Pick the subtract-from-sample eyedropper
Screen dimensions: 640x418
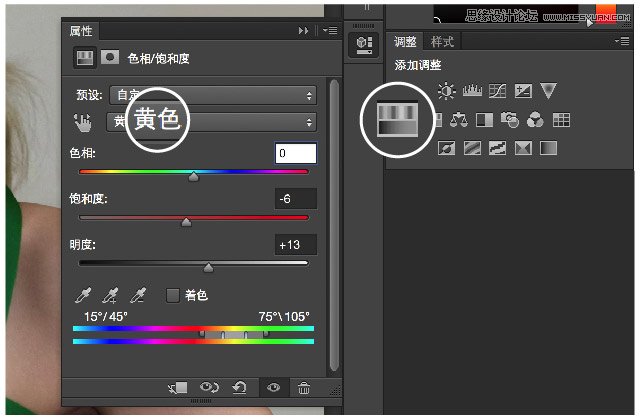click(x=138, y=295)
